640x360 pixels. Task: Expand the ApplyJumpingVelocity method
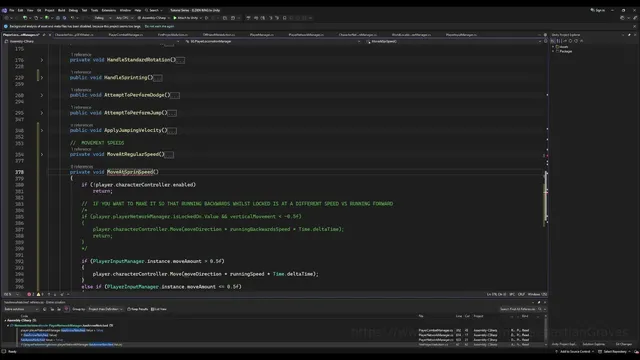coord(42,131)
